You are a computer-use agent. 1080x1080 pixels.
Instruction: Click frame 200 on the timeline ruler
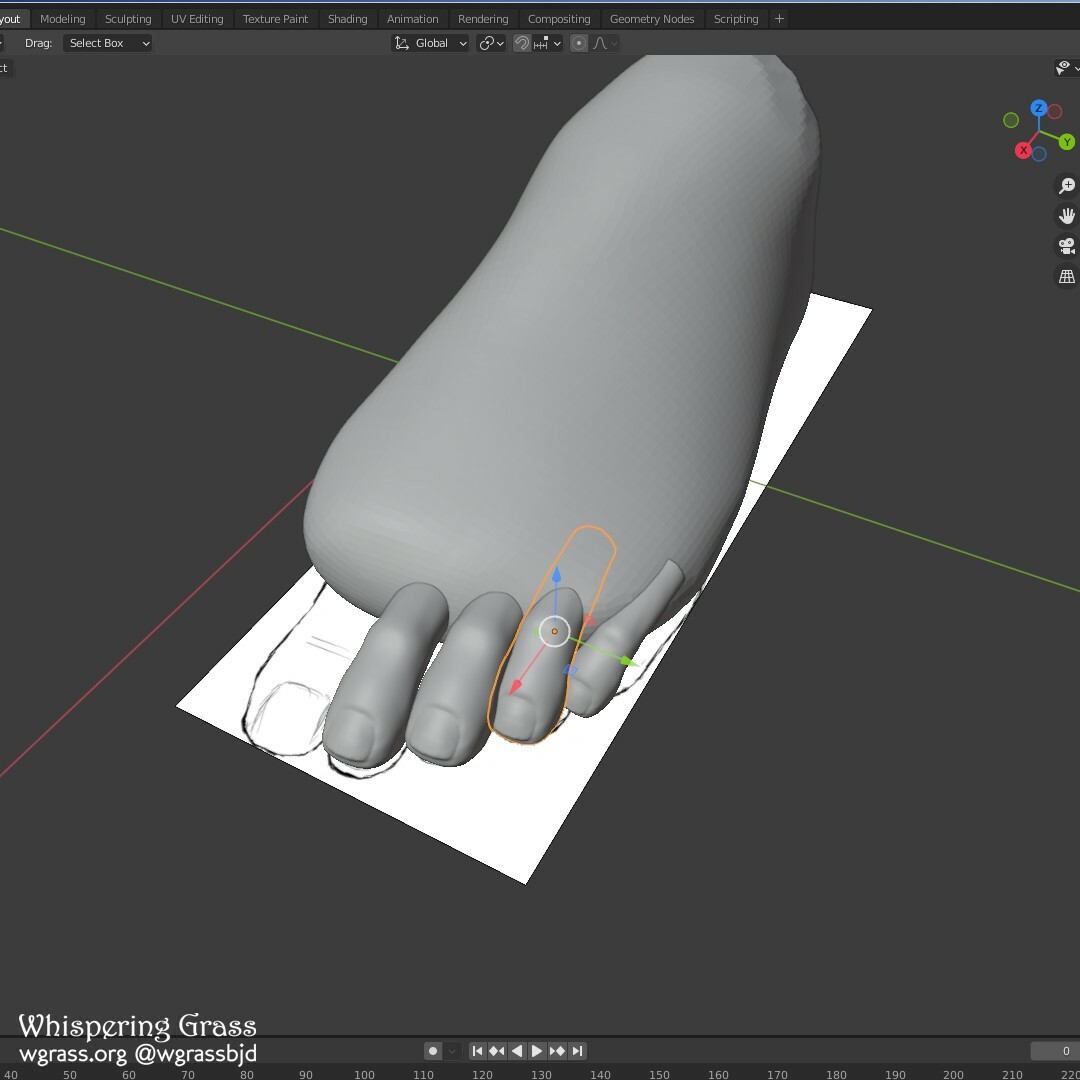pyautogui.click(x=953, y=1074)
